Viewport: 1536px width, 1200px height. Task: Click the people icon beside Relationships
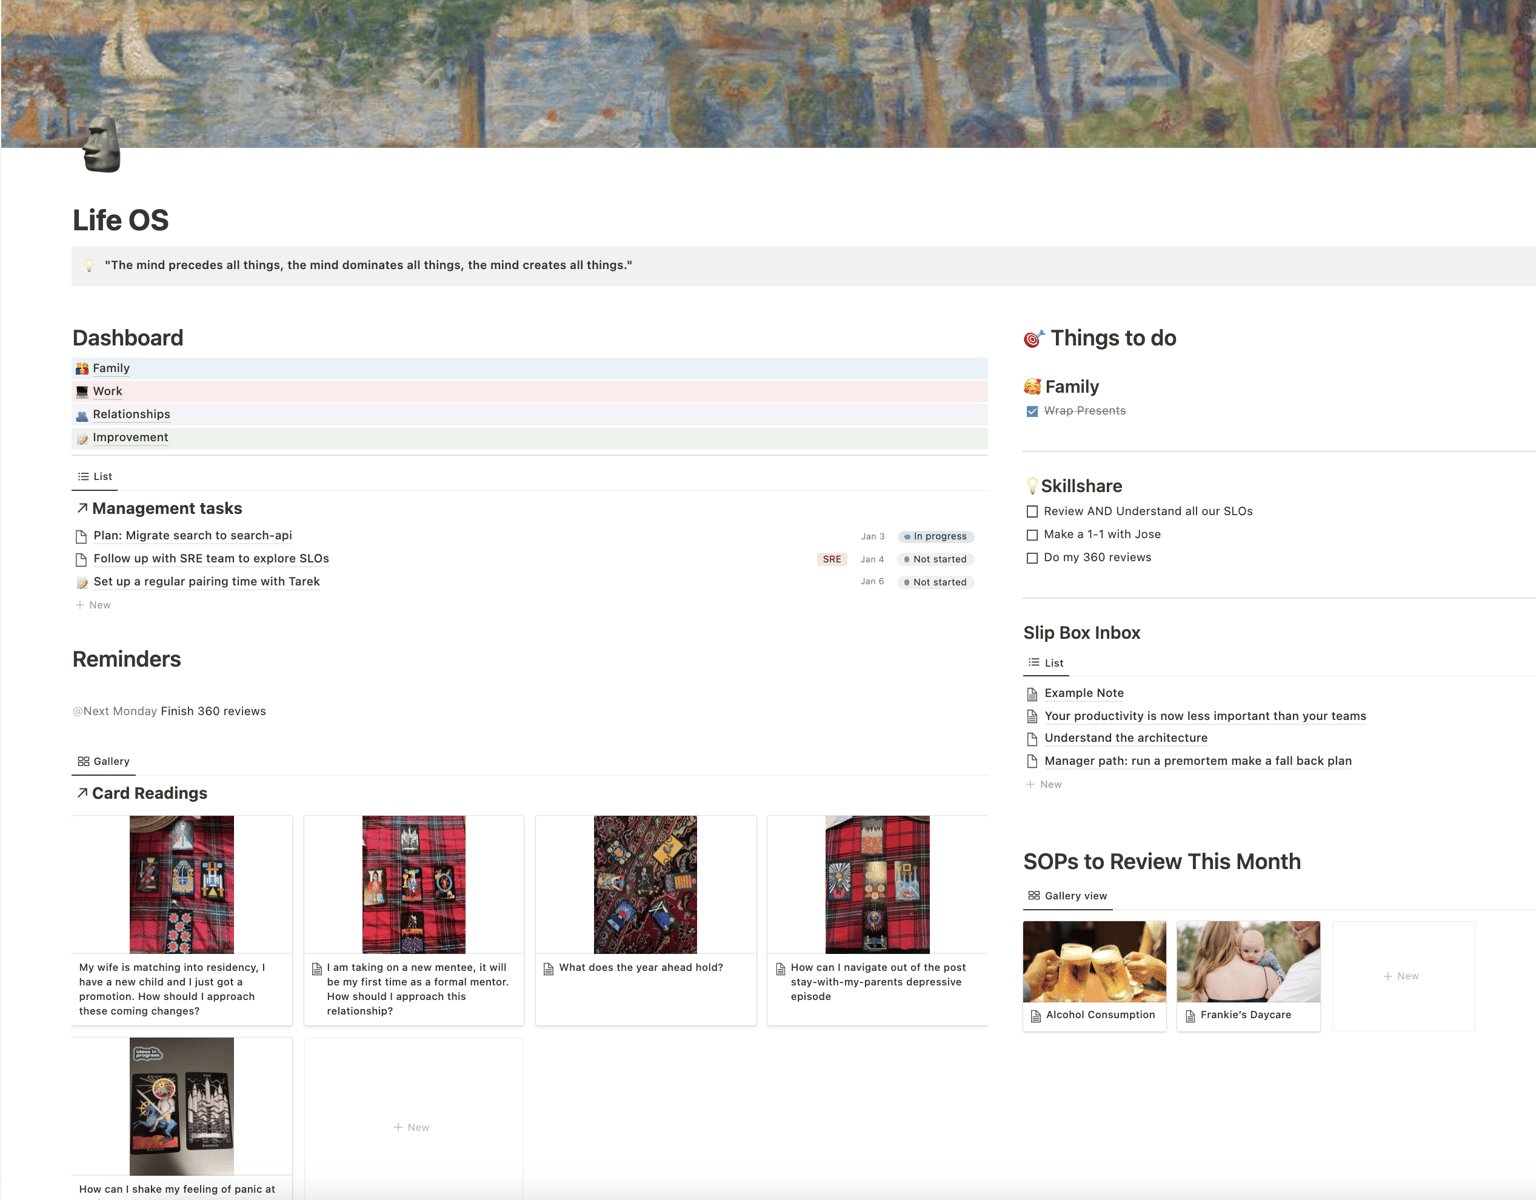[x=82, y=415]
